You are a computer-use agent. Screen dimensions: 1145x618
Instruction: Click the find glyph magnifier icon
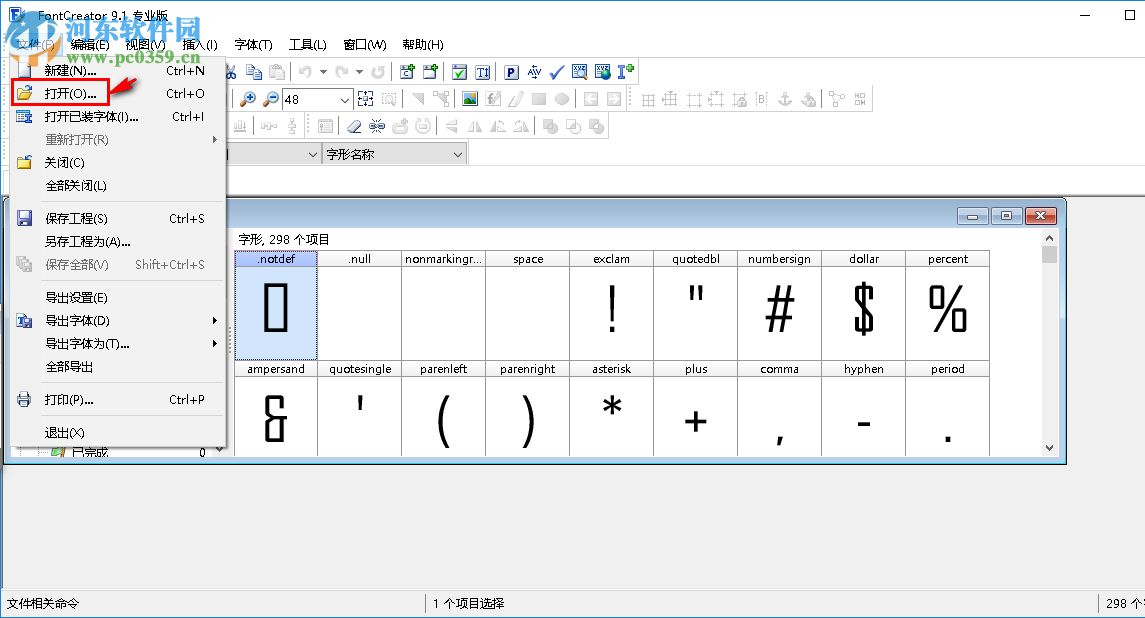[x=580, y=72]
